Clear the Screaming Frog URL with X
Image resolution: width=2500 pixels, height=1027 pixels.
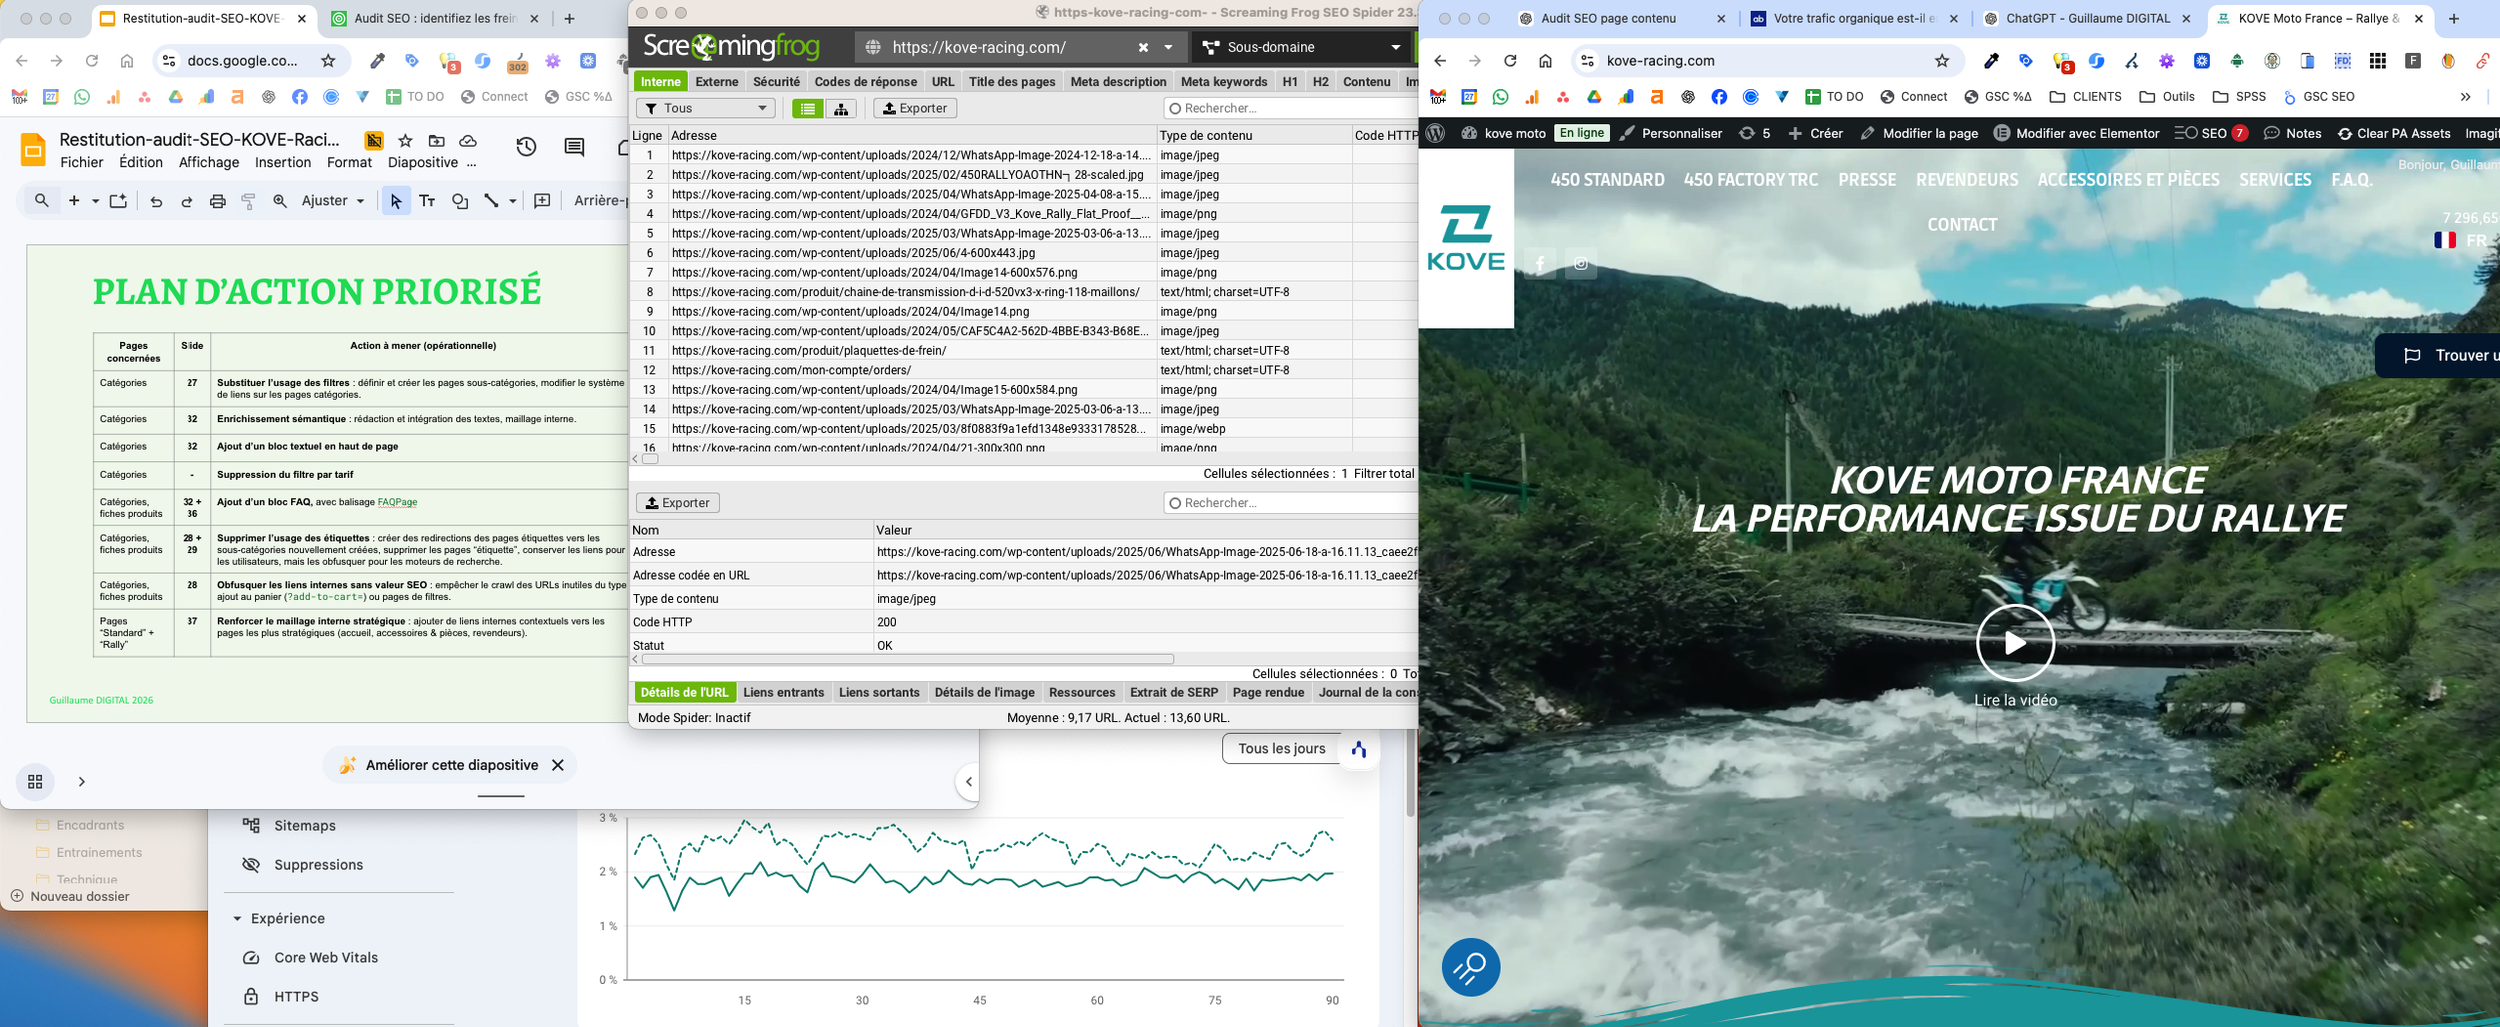pyautogui.click(x=1143, y=47)
